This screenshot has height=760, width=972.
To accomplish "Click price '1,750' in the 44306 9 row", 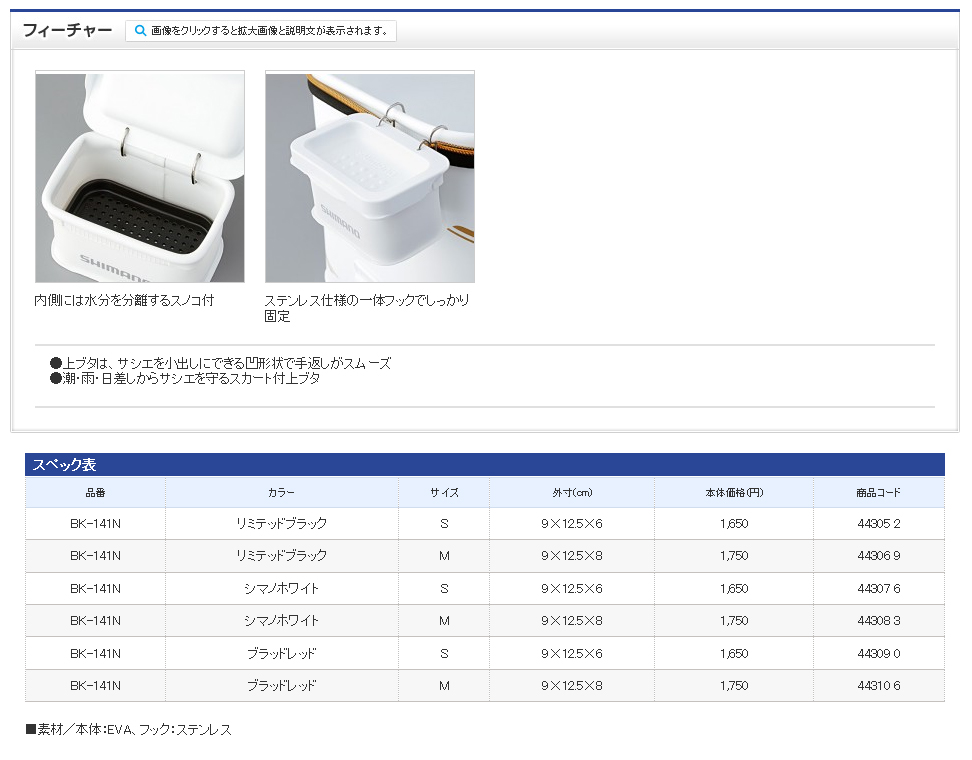I will pos(734,556).
